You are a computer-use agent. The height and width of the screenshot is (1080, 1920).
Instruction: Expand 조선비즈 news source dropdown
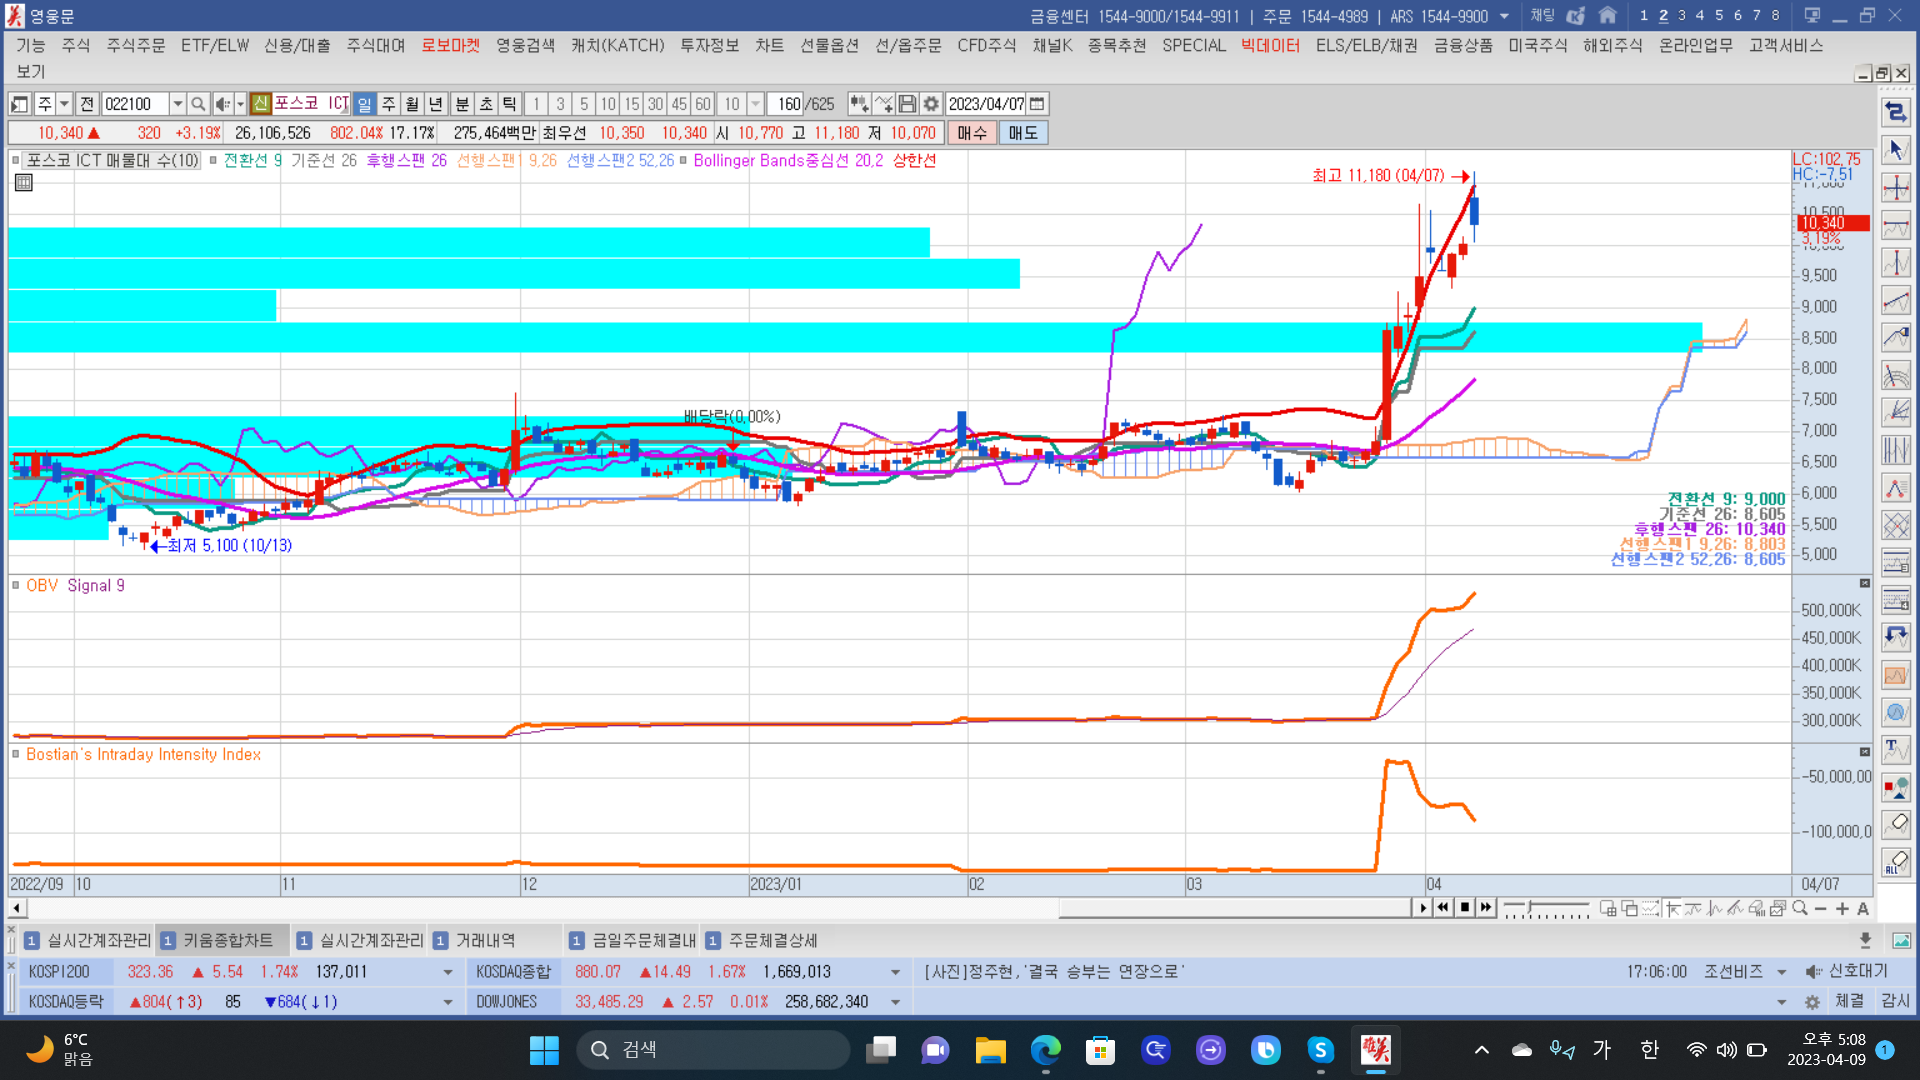click(1782, 972)
